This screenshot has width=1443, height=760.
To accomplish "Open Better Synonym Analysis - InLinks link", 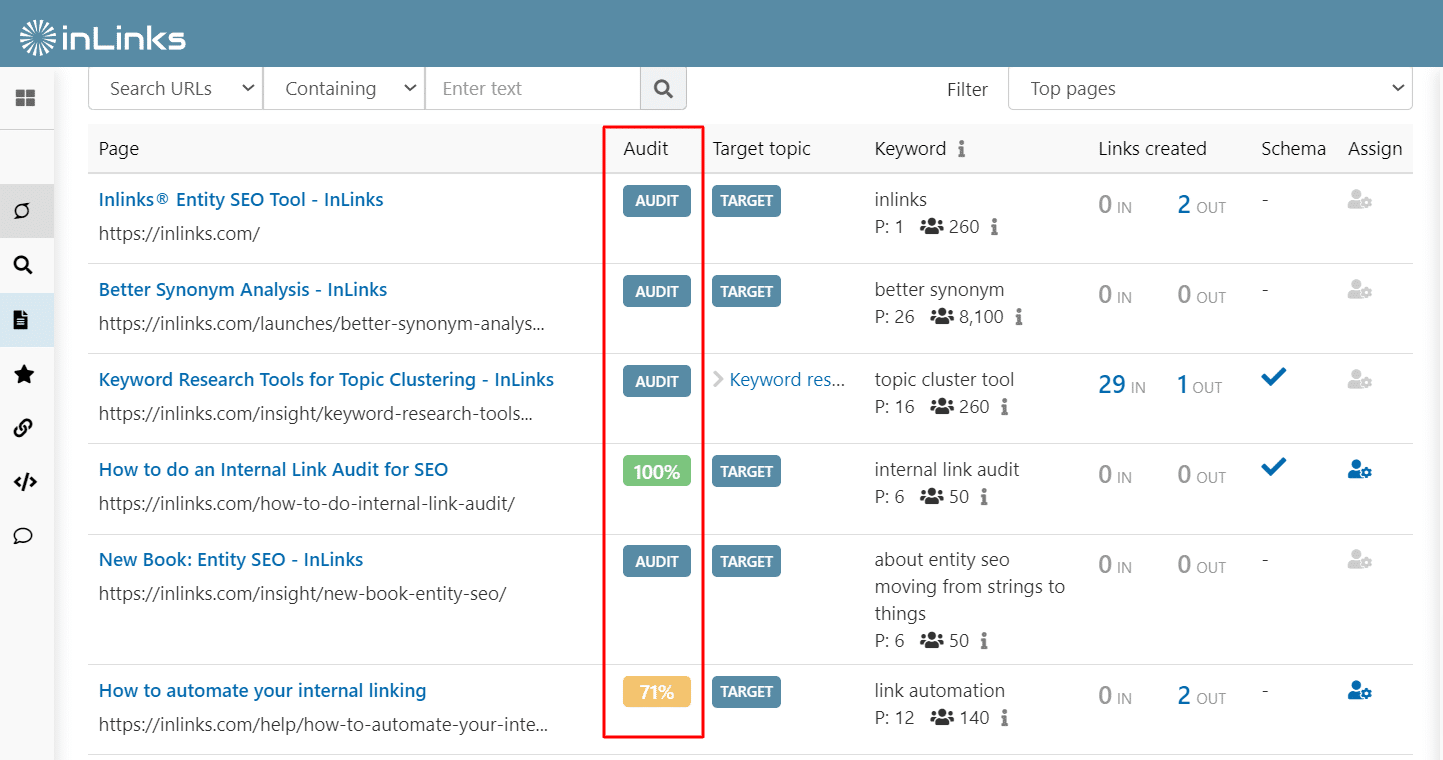I will click(243, 290).
